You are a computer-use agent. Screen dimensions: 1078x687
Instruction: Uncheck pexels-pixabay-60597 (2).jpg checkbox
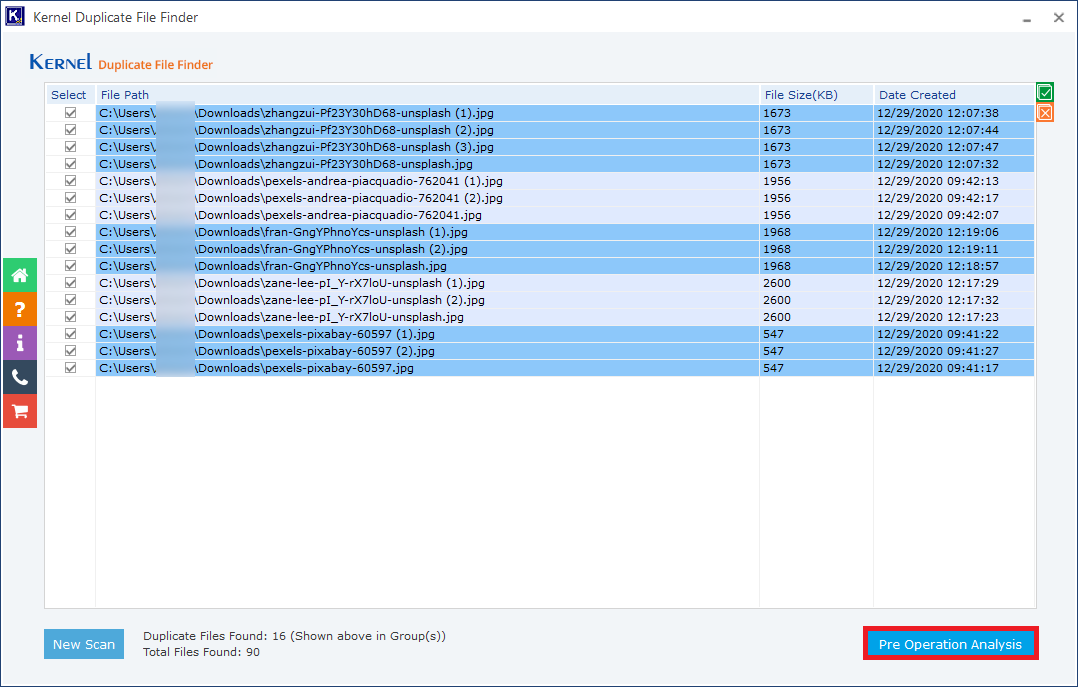click(70, 351)
